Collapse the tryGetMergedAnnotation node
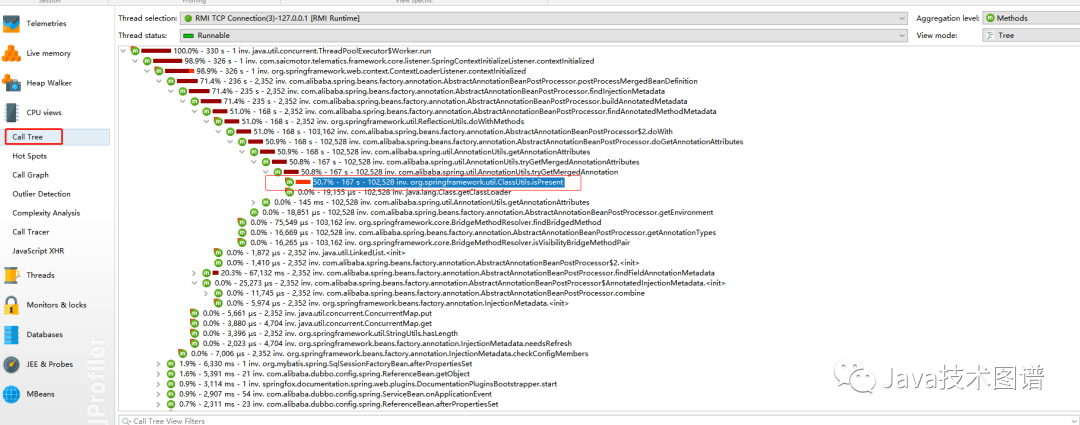 [x=266, y=172]
